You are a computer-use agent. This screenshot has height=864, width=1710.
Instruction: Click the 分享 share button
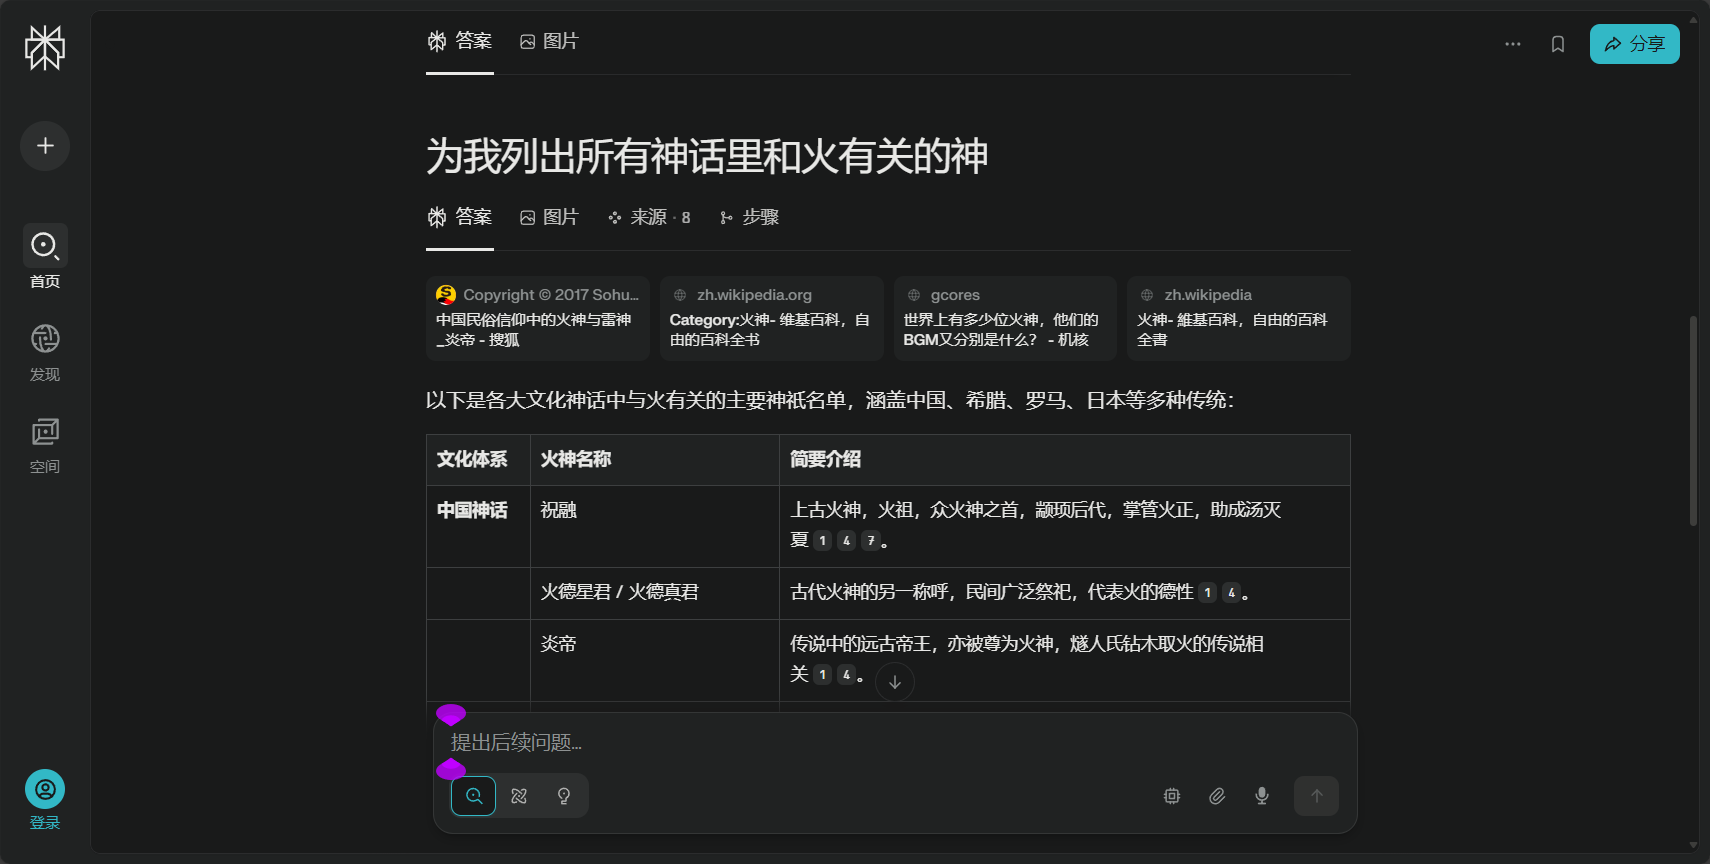point(1635,44)
